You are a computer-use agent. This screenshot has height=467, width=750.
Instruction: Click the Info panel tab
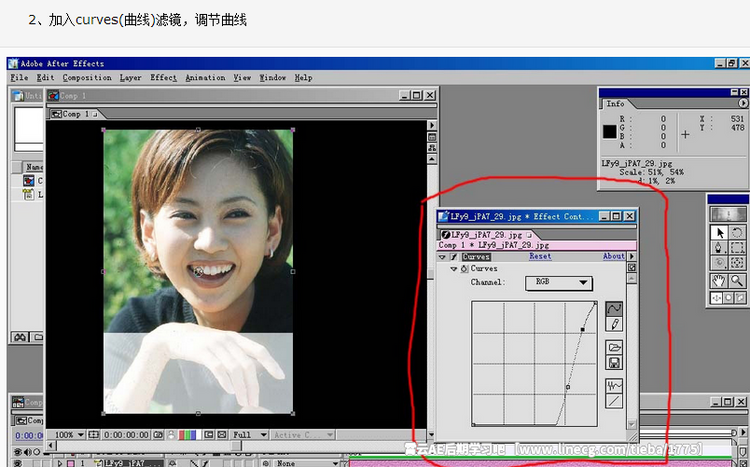[615, 103]
